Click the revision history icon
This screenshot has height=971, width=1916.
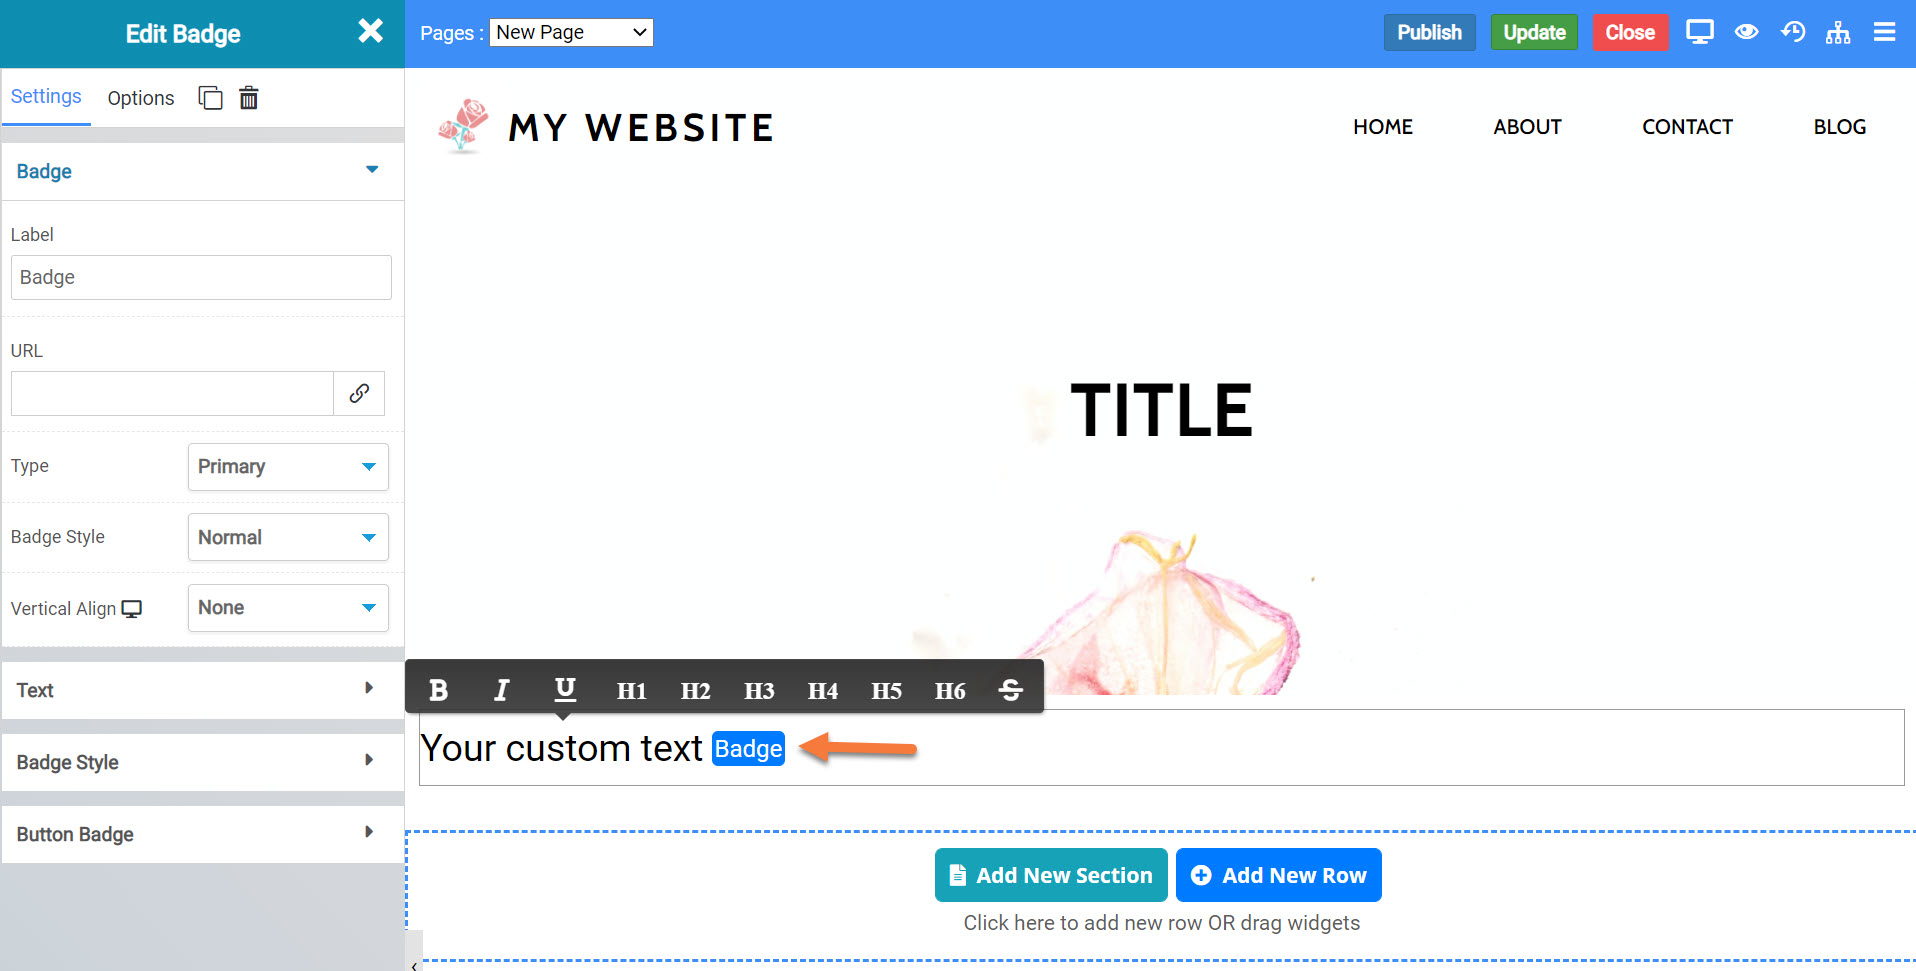(x=1792, y=33)
